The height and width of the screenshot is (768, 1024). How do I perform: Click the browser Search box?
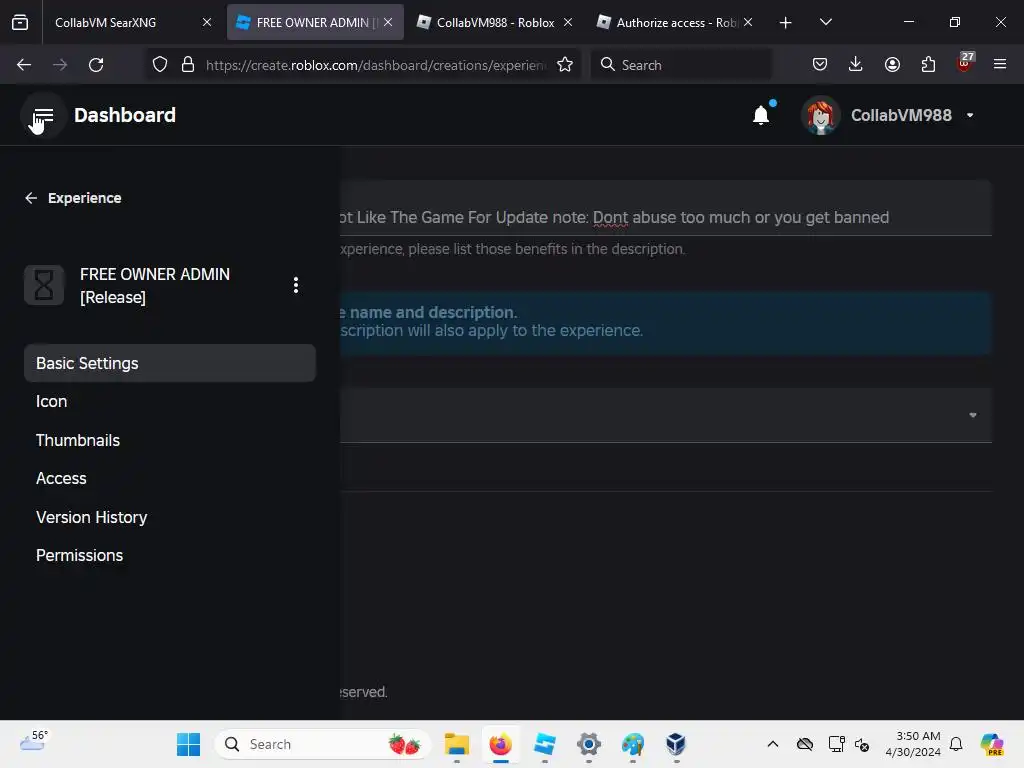point(681,65)
